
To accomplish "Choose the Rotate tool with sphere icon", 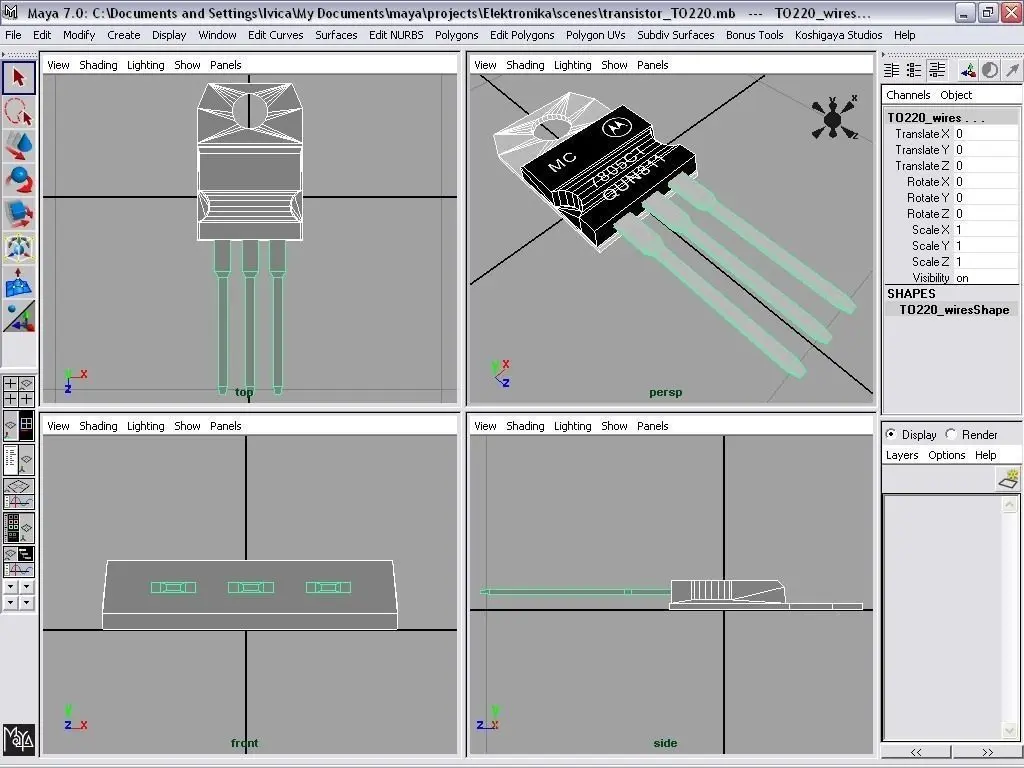I will 18,180.
